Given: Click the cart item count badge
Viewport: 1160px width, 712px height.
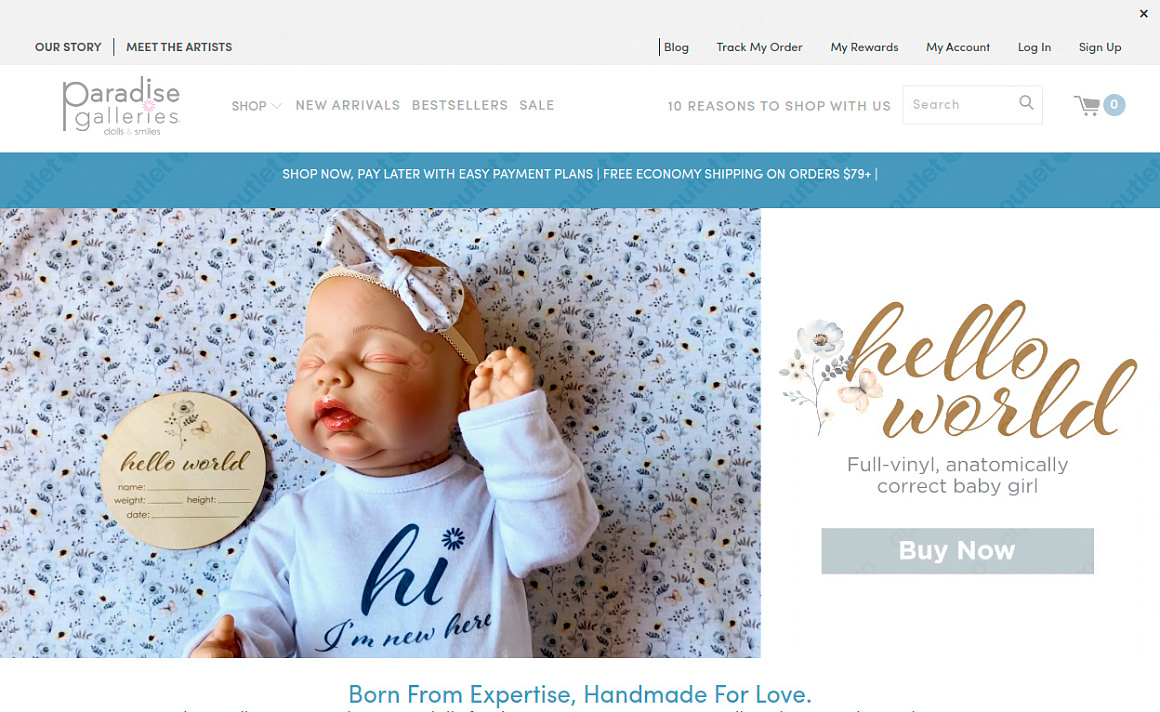Looking at the screenshot, I should tap(1114, 105).
